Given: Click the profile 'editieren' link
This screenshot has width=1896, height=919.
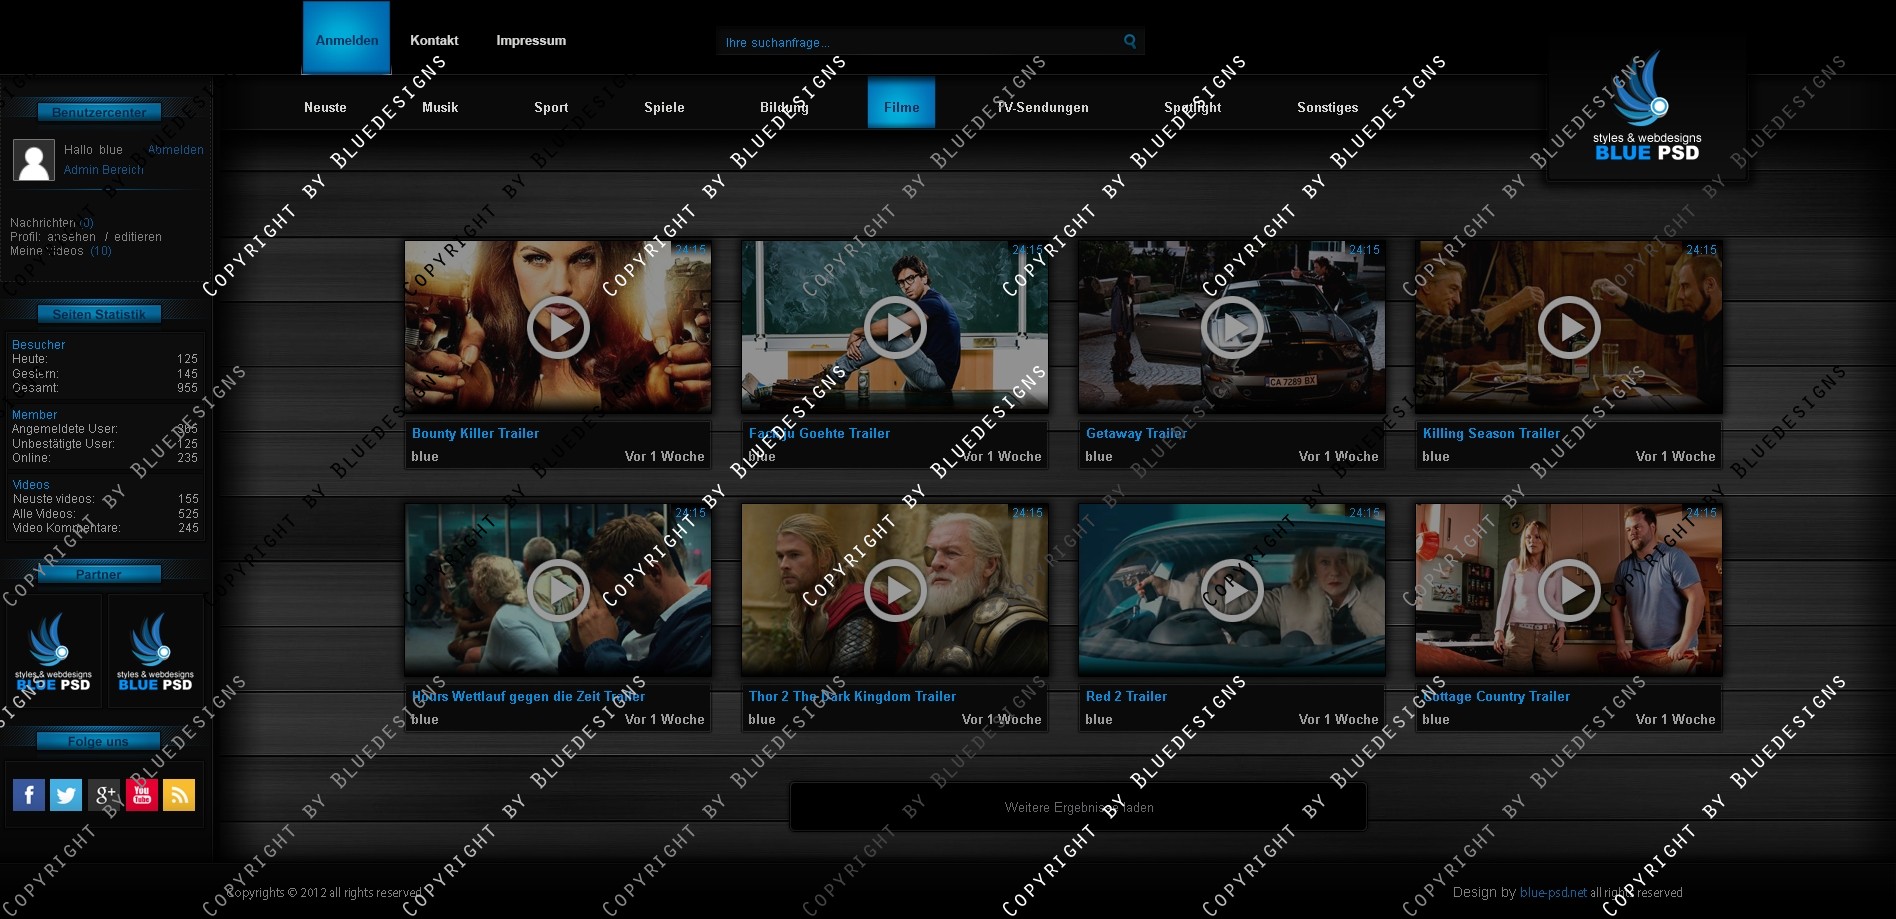Looking at the screenshot, I should point(138,237).
